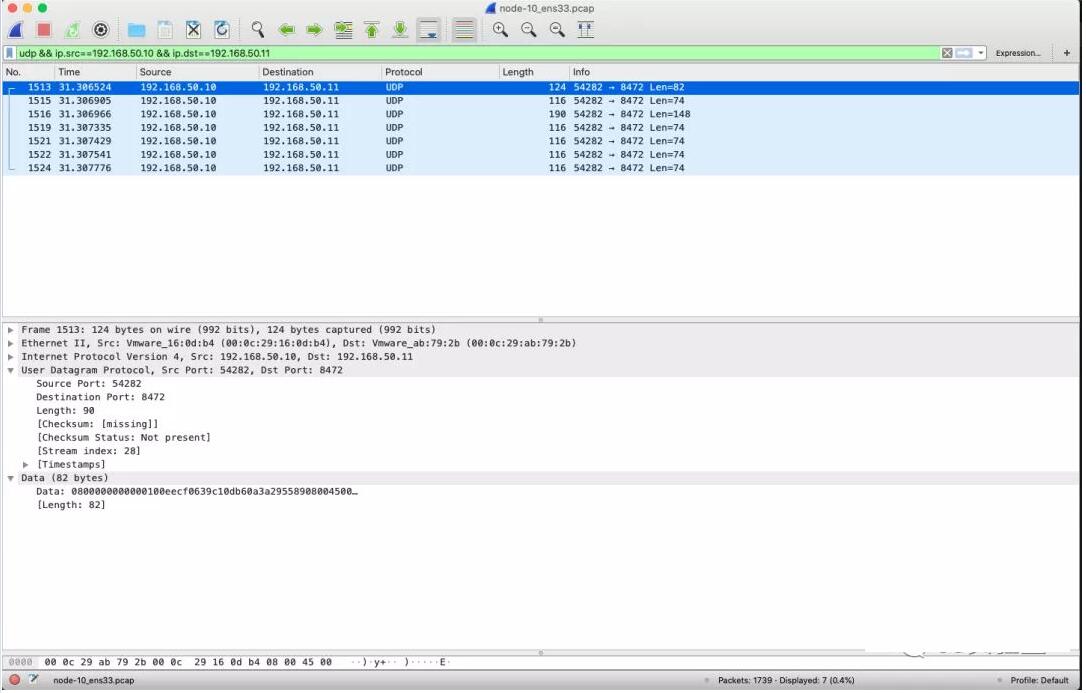1086x693 pixels.
Task: Click into the display filter field
Action: [x=478, y=53]
